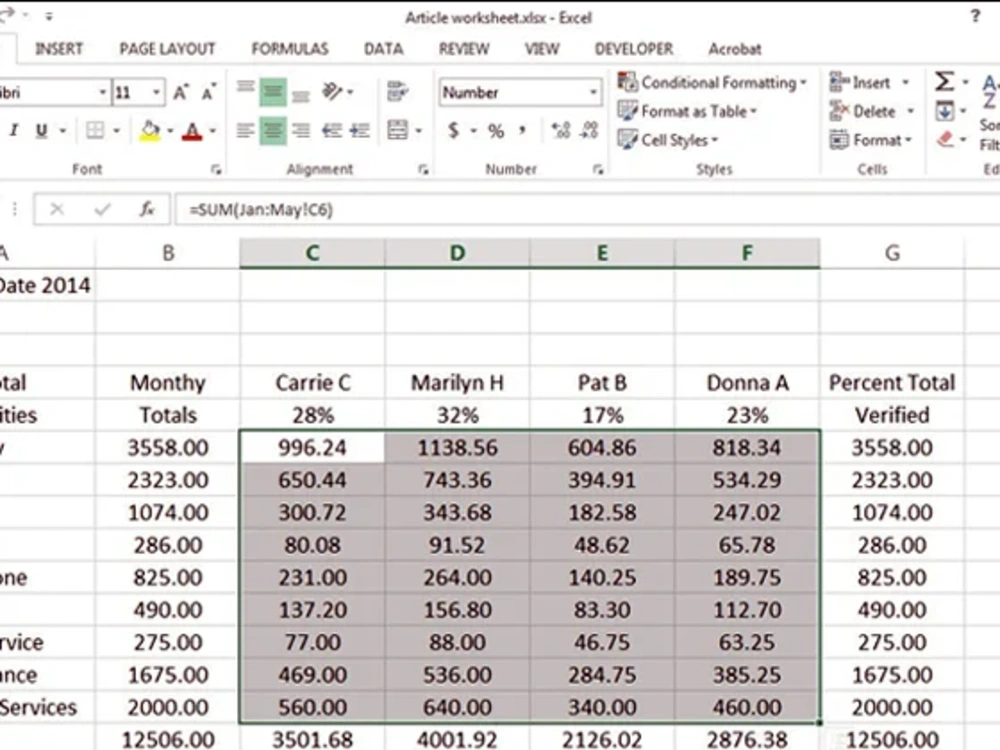Click into the formula bar

[587, 210]
